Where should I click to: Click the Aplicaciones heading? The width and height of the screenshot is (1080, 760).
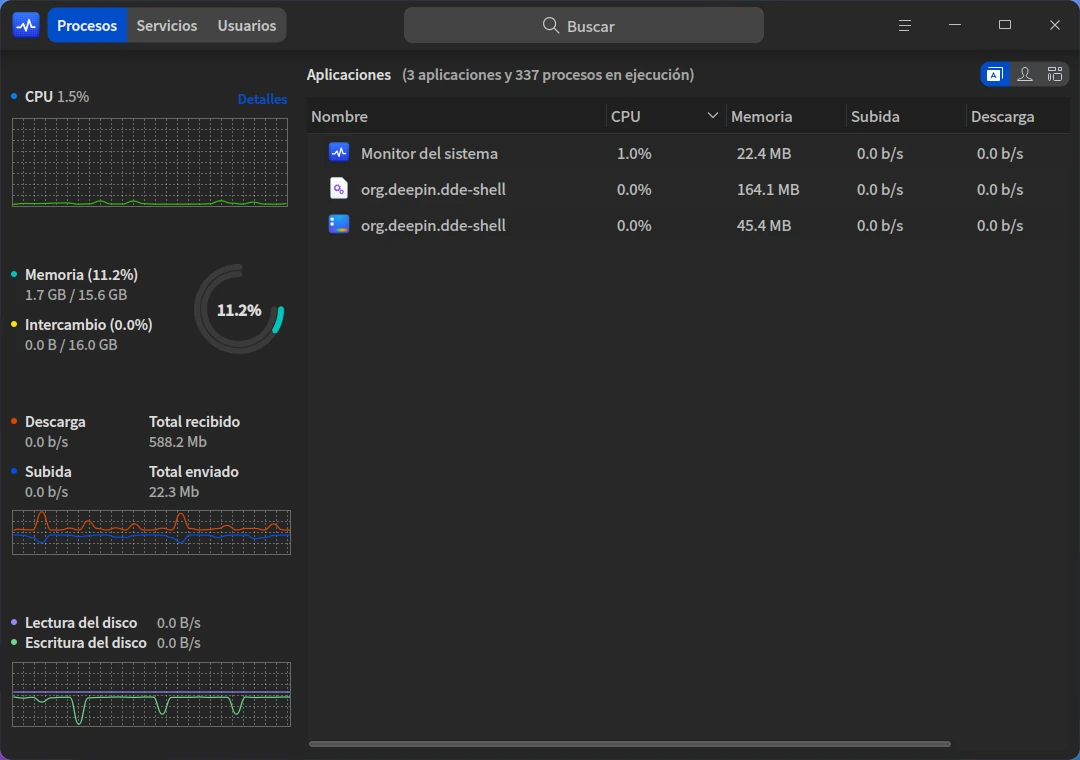[x=349, y=74]
